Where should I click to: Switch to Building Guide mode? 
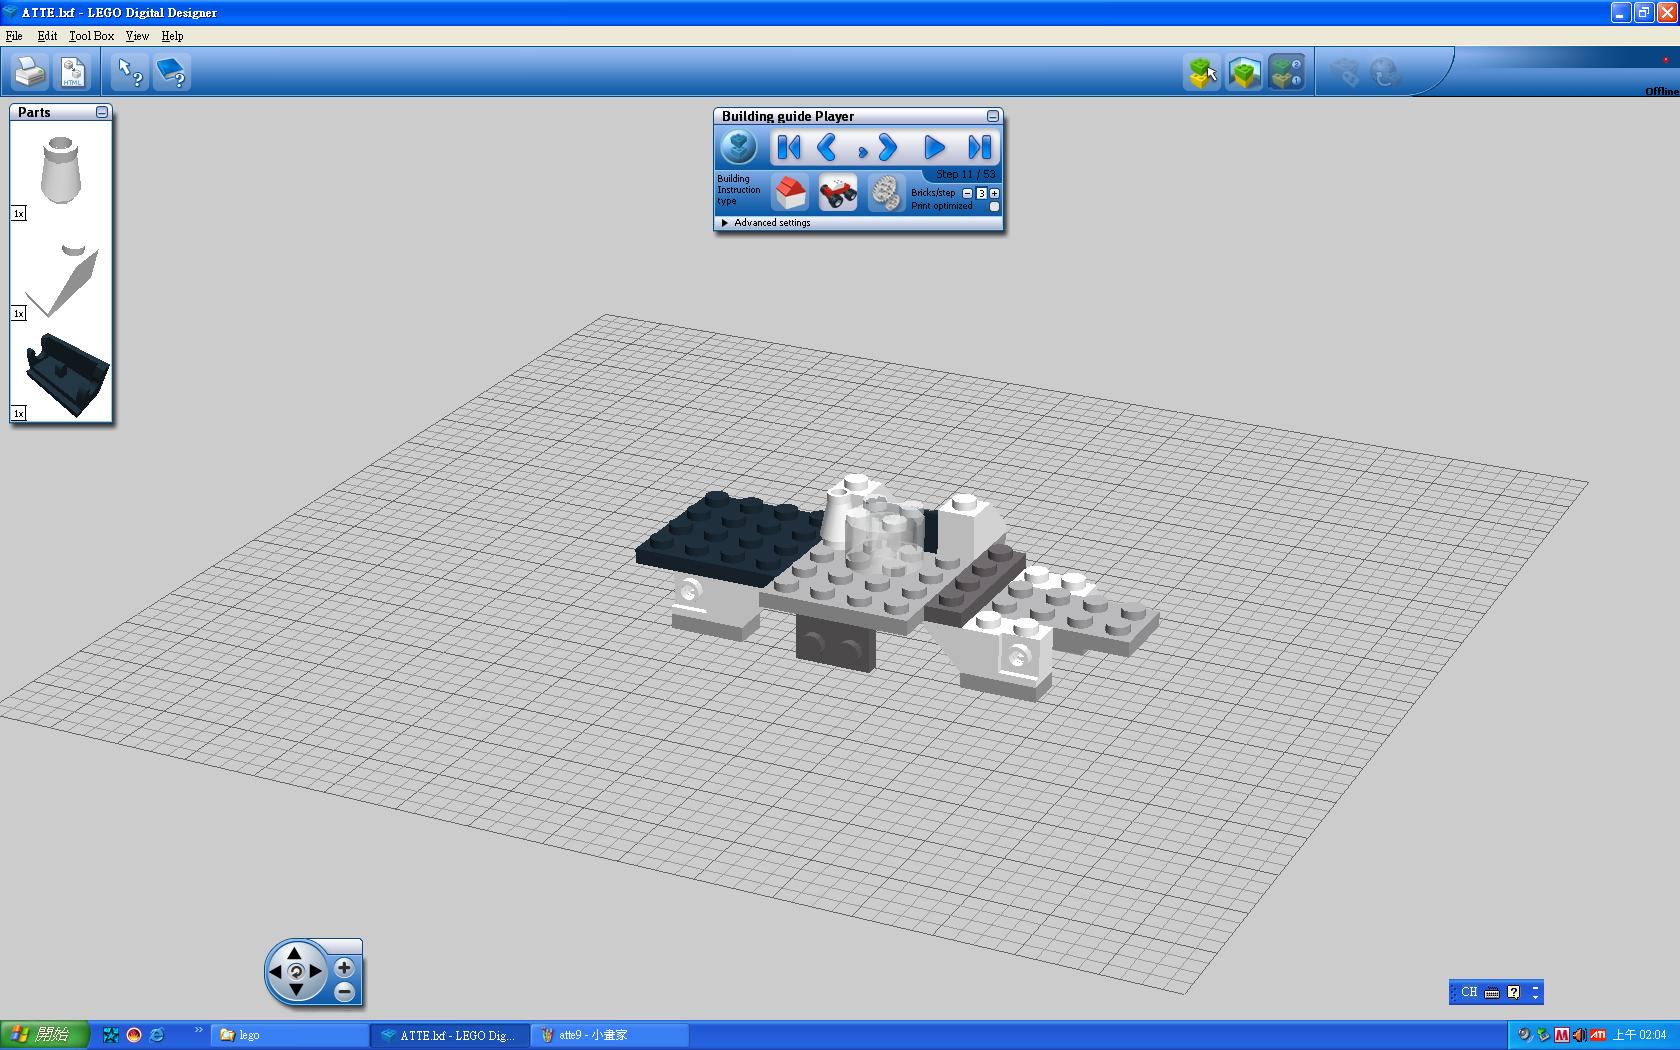[1286, 72]
